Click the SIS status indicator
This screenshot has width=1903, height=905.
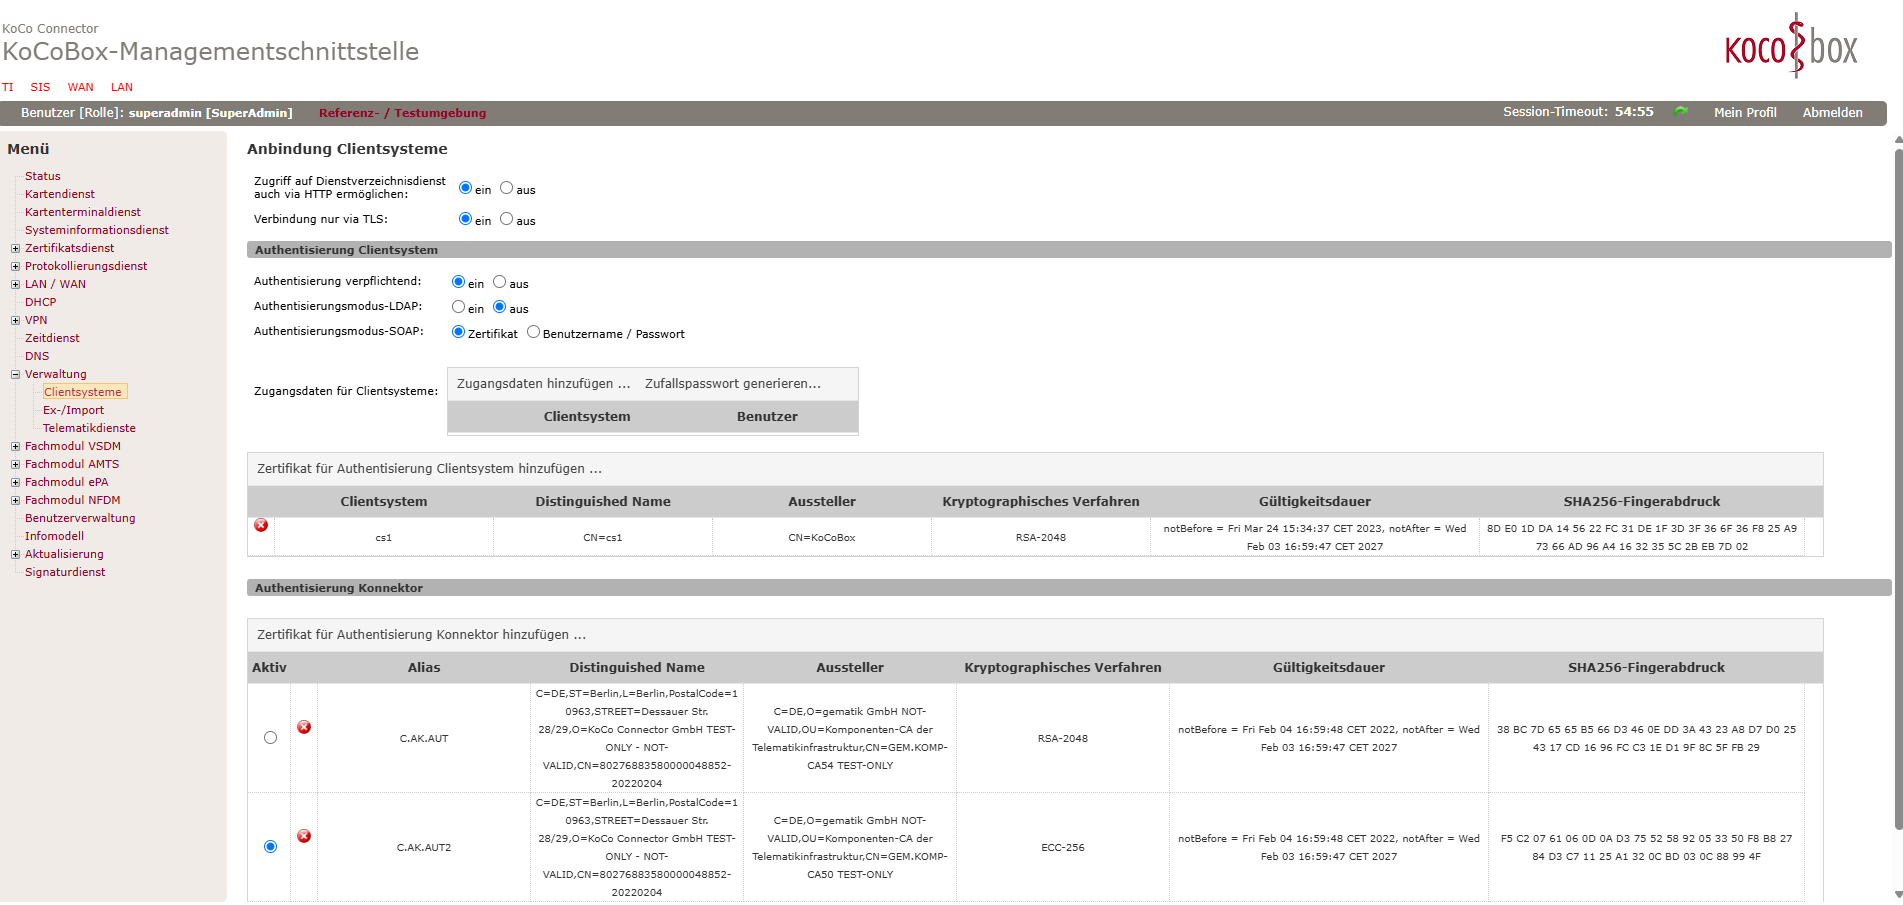(40, 87)
